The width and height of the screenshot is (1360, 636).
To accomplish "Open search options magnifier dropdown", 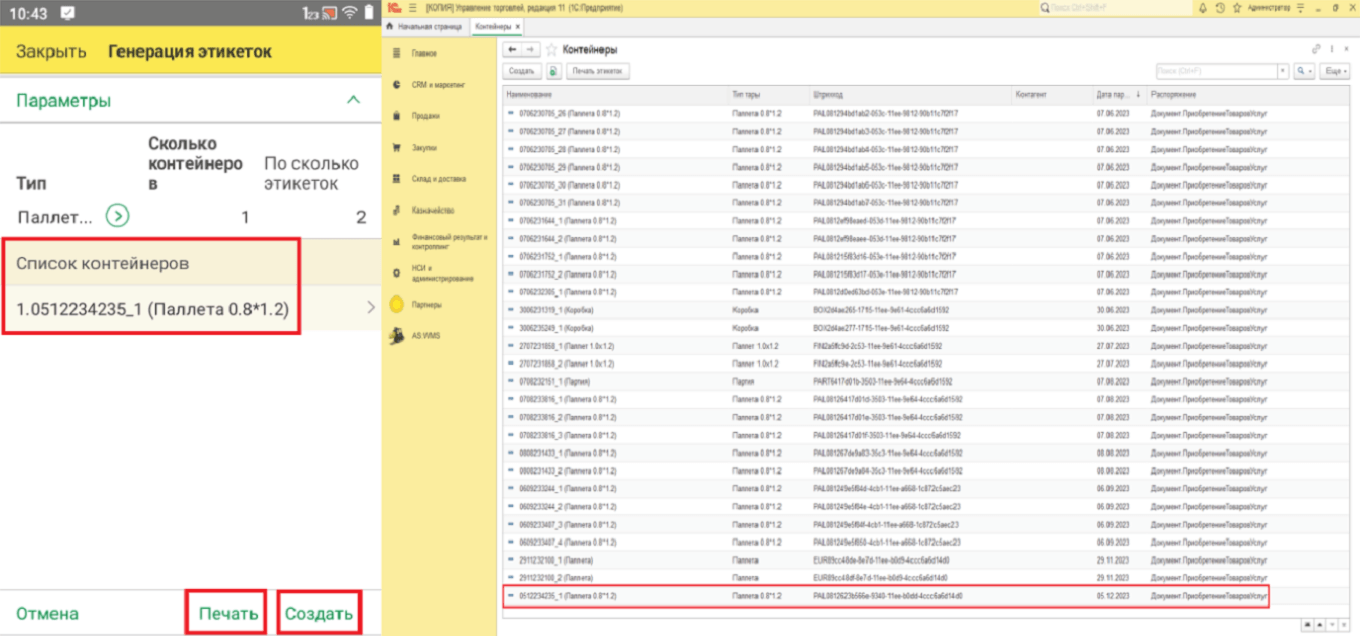I will (x=1304, y=71).
